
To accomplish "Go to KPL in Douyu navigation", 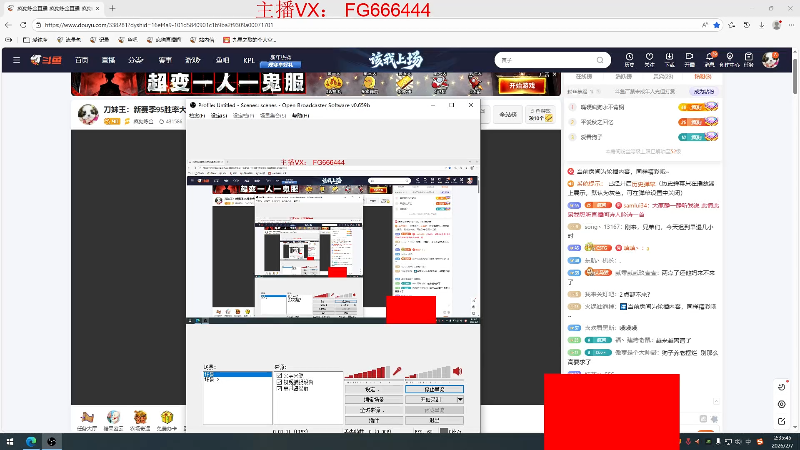I will click(249, 60).
